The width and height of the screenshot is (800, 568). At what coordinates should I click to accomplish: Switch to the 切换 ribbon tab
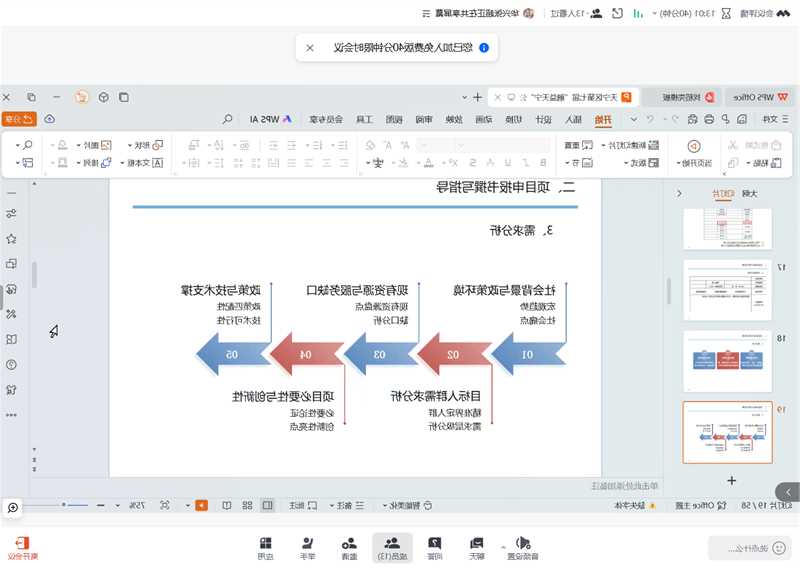coord(513,119)
